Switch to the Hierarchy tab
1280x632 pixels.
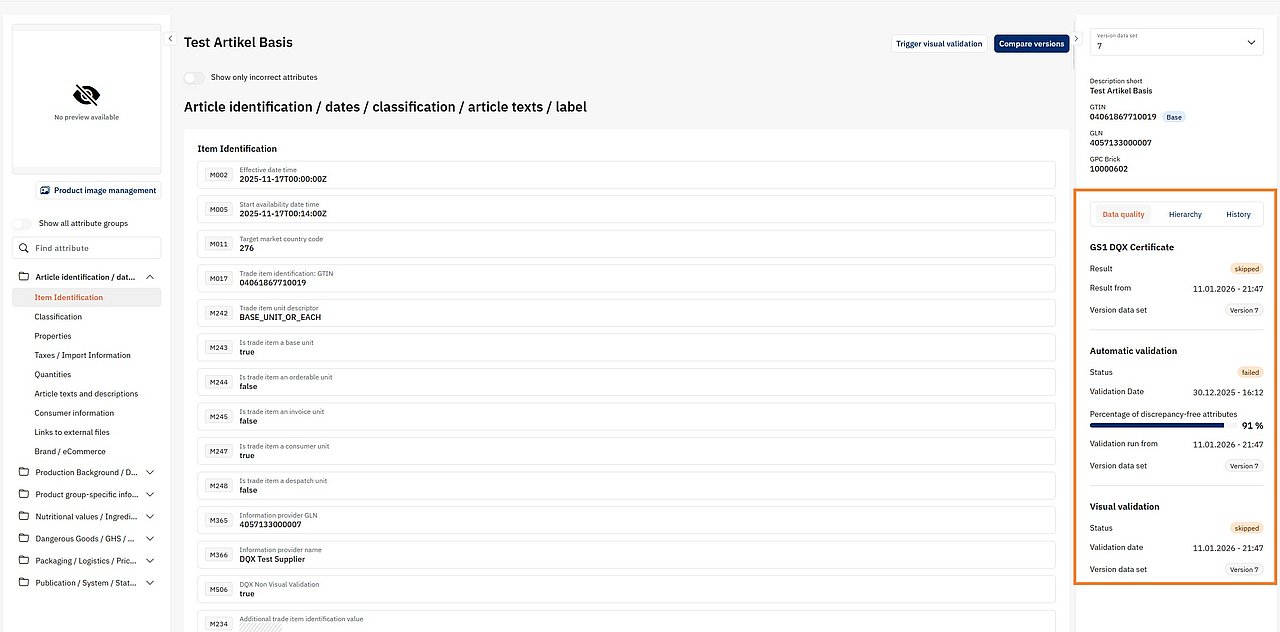tap(1185, 214)
